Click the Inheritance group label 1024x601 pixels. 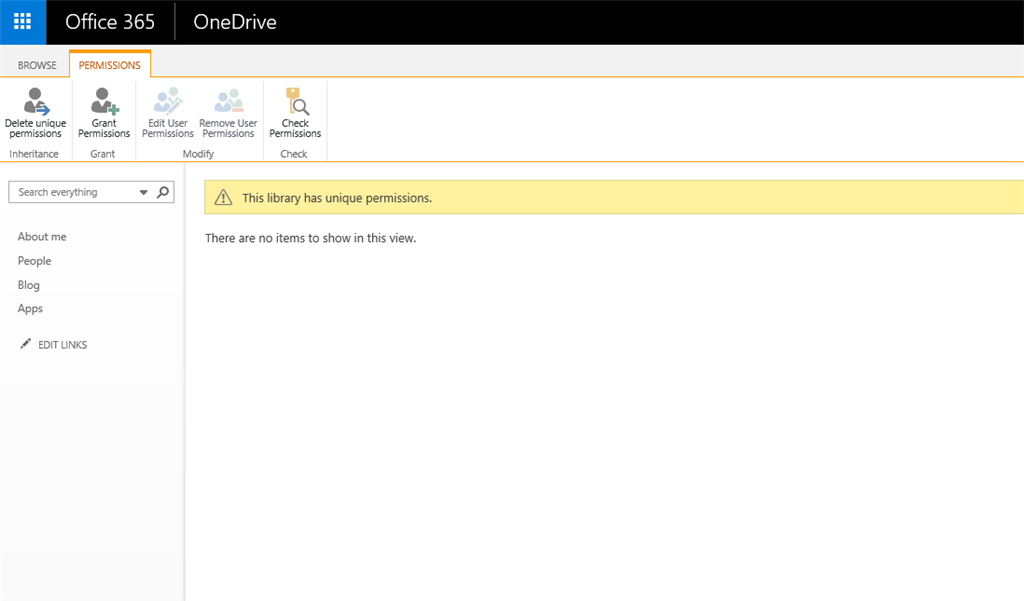tap(34, 154)
